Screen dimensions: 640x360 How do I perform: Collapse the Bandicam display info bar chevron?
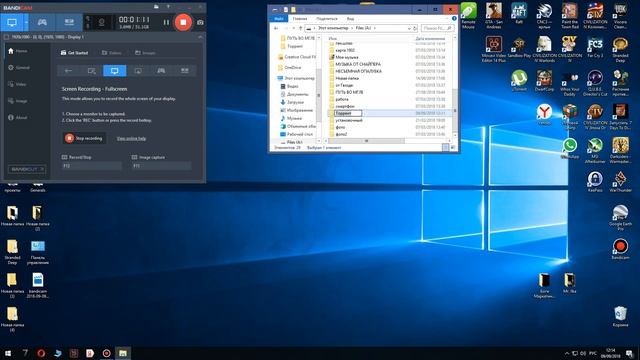[200, 37]
